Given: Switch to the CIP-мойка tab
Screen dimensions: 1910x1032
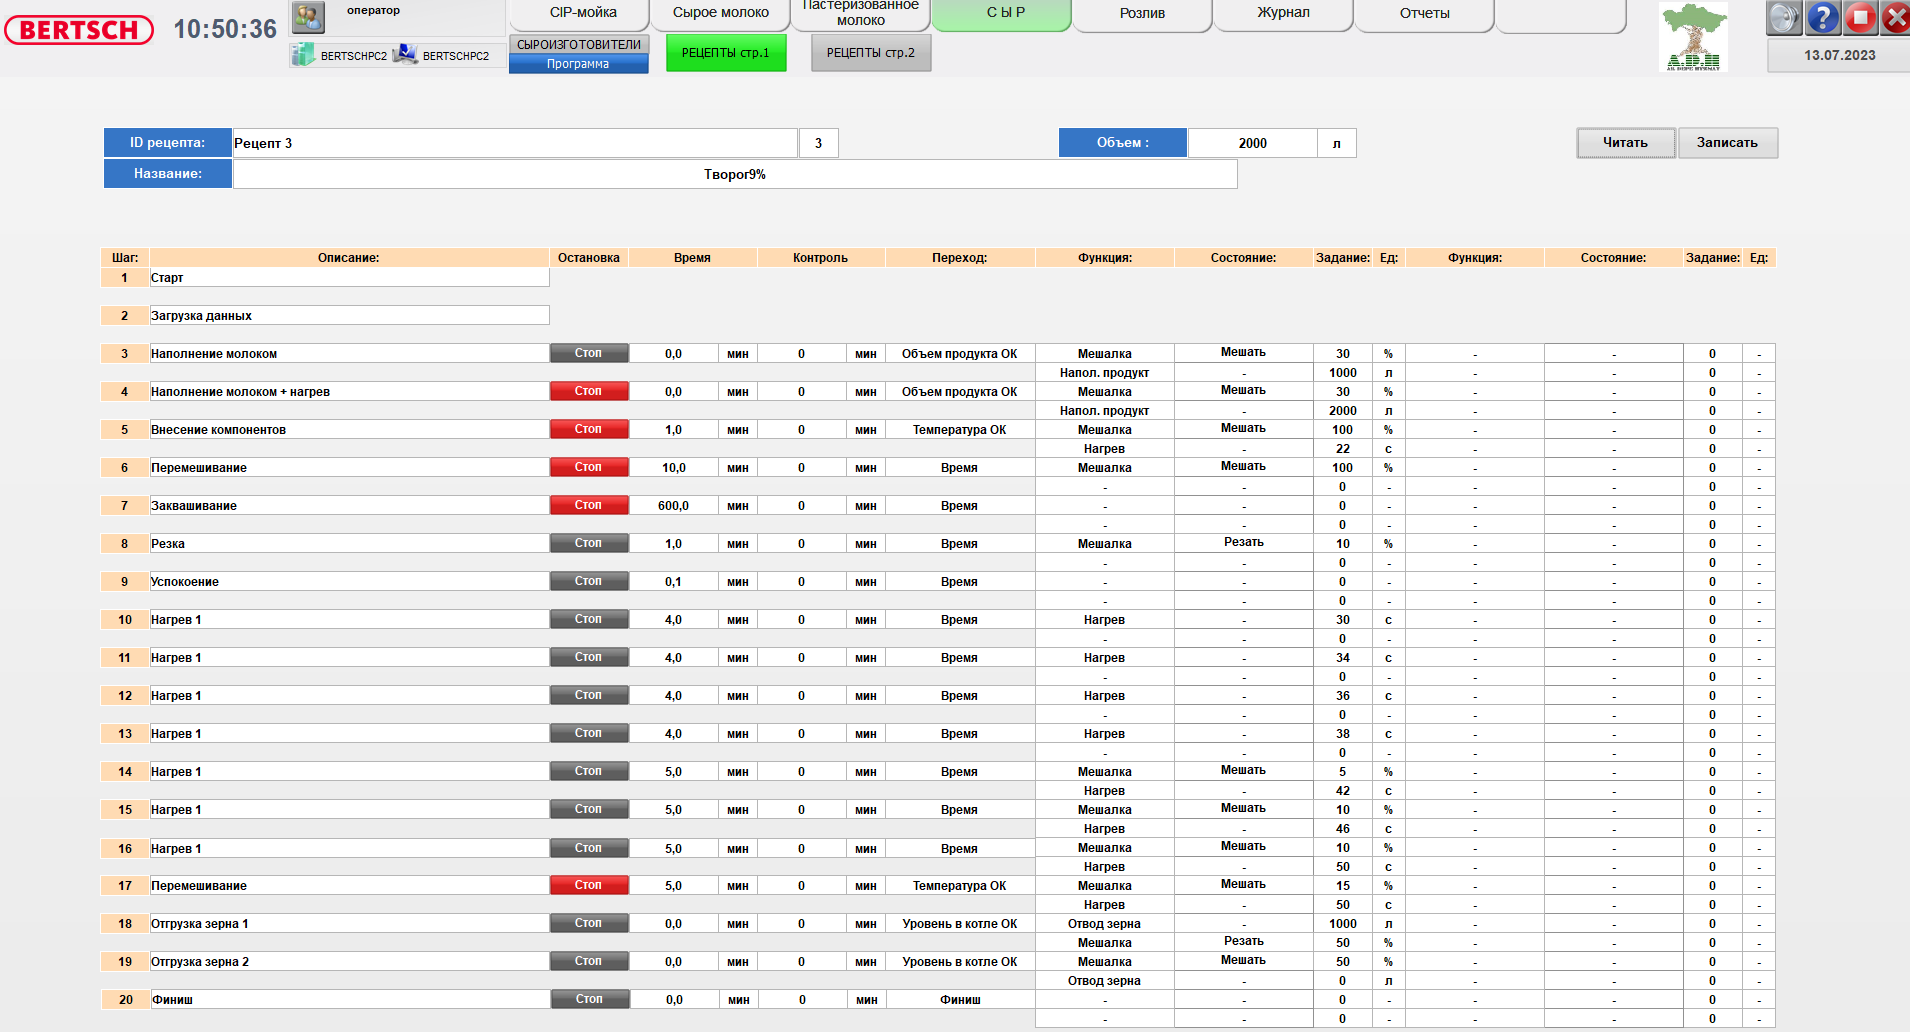Looking at the screenshot, I should tap(583, 14).
